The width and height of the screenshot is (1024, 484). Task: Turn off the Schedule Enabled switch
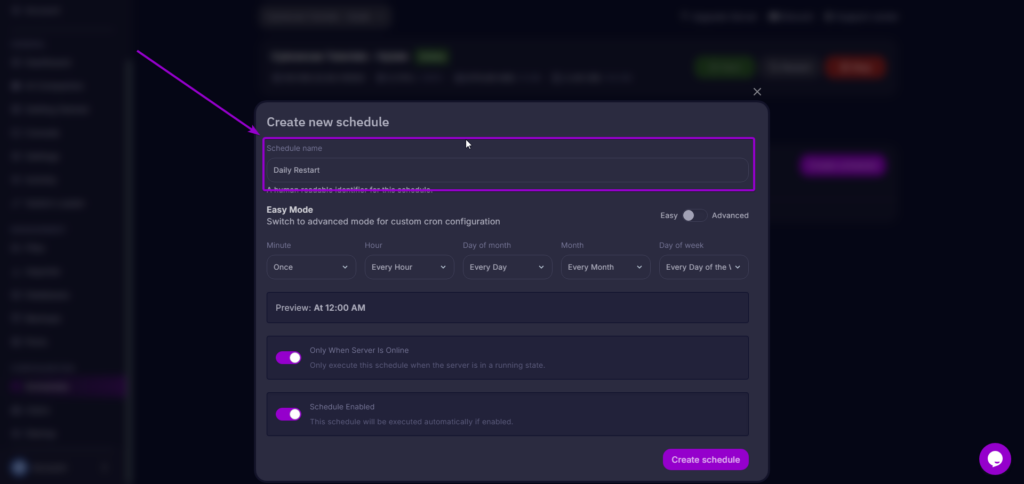tap(288, 414)
